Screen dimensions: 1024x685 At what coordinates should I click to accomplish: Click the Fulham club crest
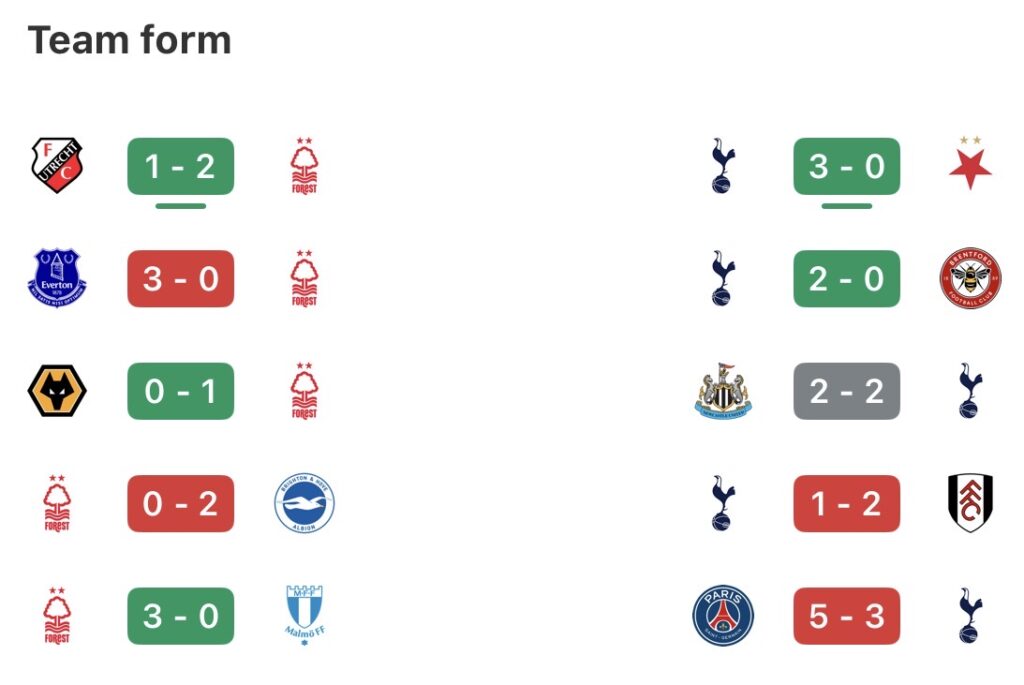[x=969, y=503]
